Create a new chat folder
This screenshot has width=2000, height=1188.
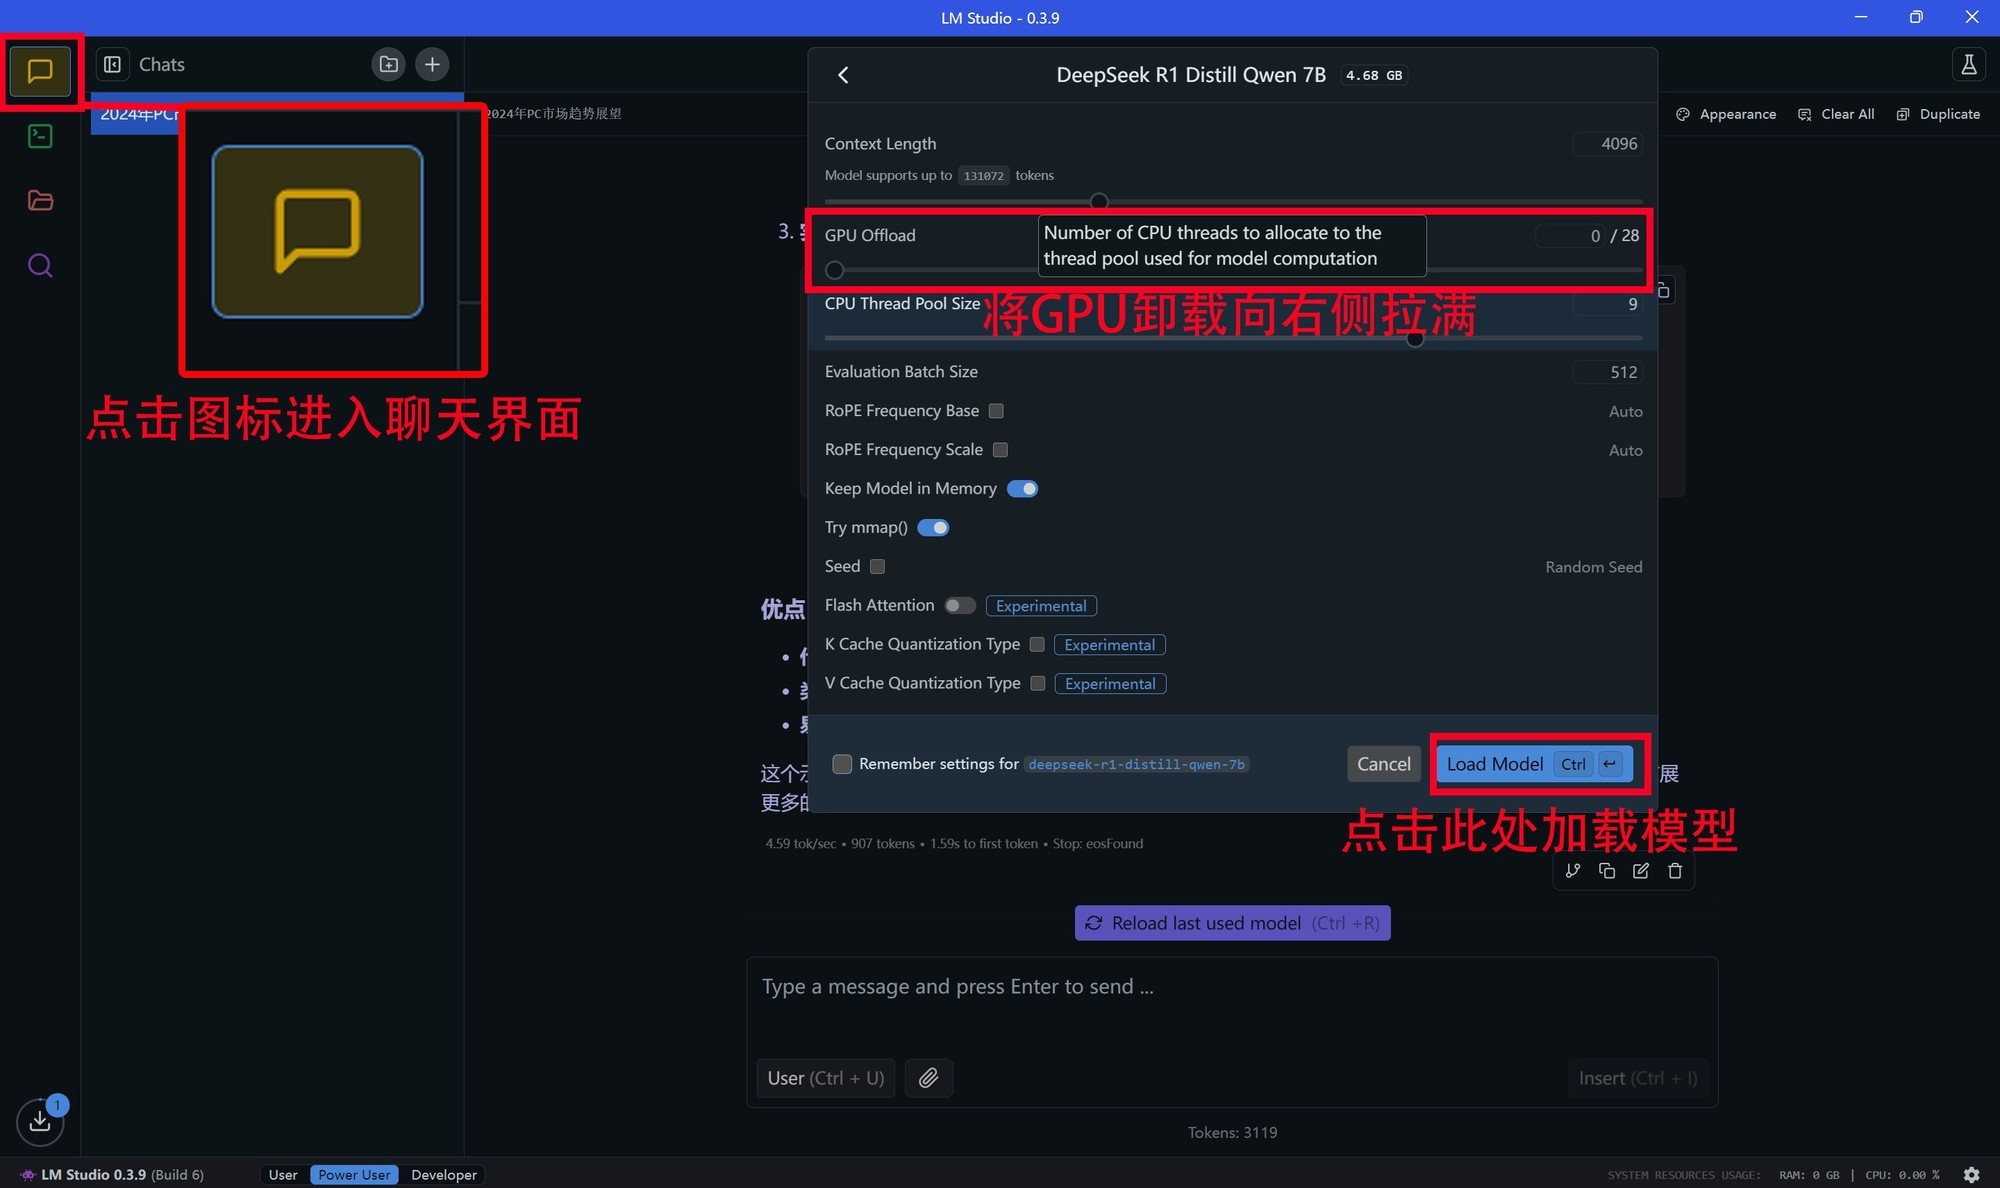click(x=388, y=64)
